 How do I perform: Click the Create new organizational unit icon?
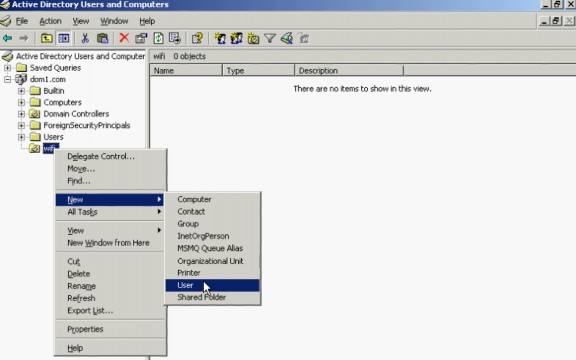(253, 38)
